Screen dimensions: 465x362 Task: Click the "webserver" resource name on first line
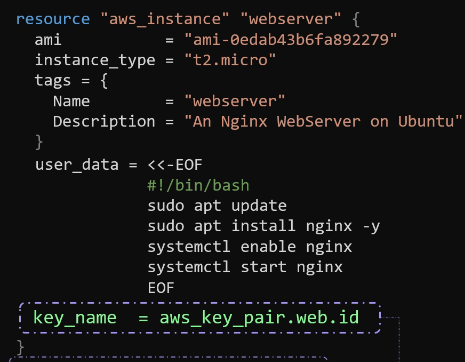point(291,19)
